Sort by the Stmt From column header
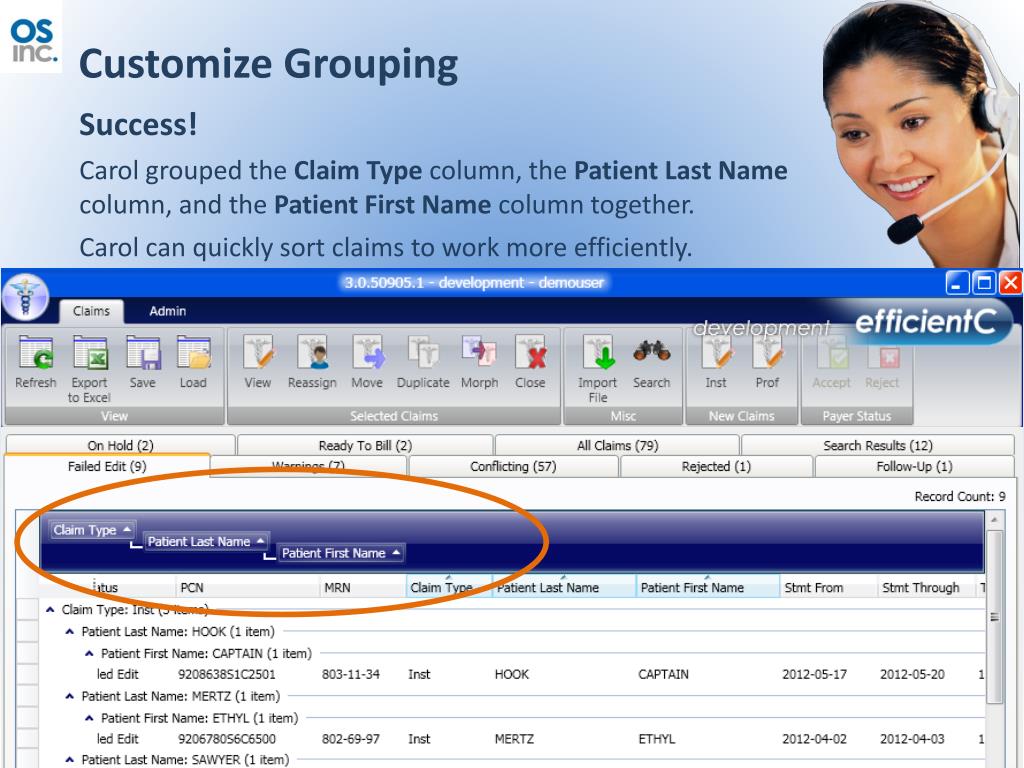 point(829,587)
